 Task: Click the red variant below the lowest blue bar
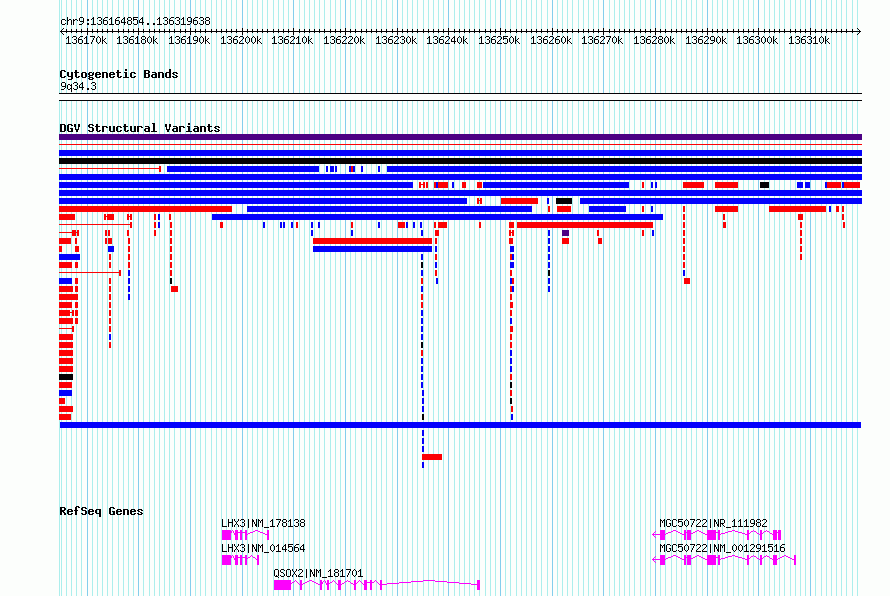tap(432, 457)
